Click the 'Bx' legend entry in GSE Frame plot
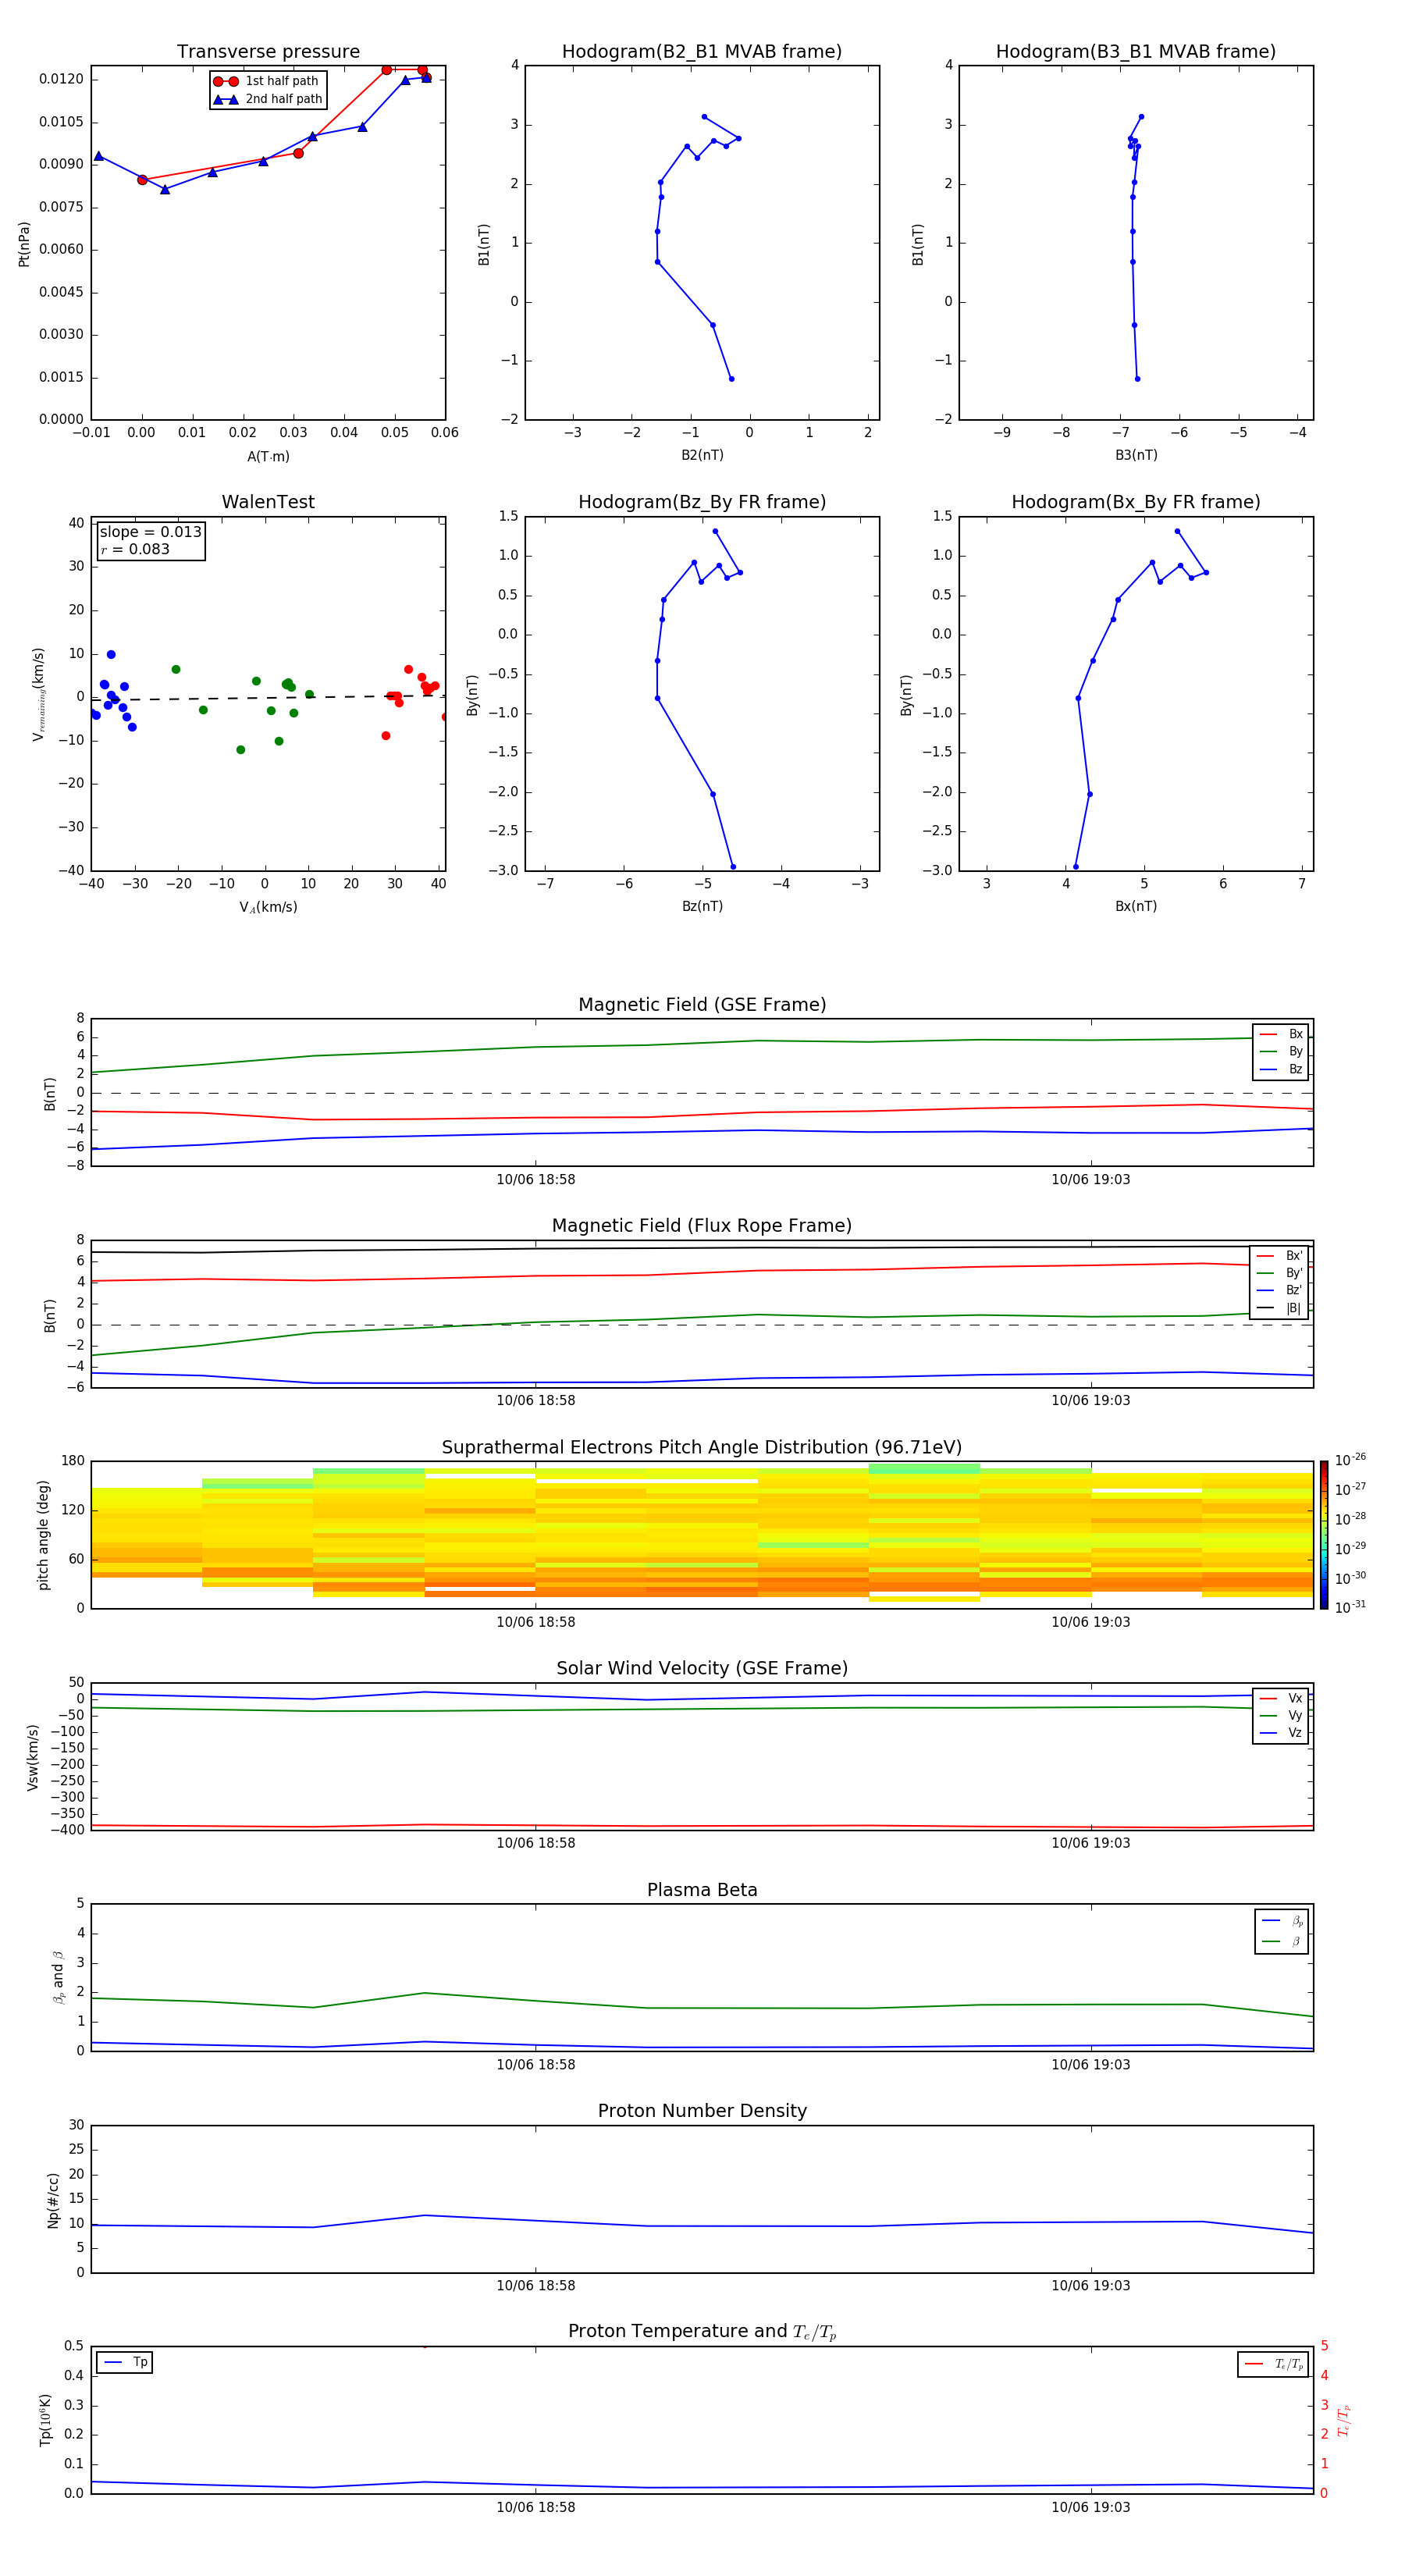1405x2576 pixels. [x=1281, y=1034]
